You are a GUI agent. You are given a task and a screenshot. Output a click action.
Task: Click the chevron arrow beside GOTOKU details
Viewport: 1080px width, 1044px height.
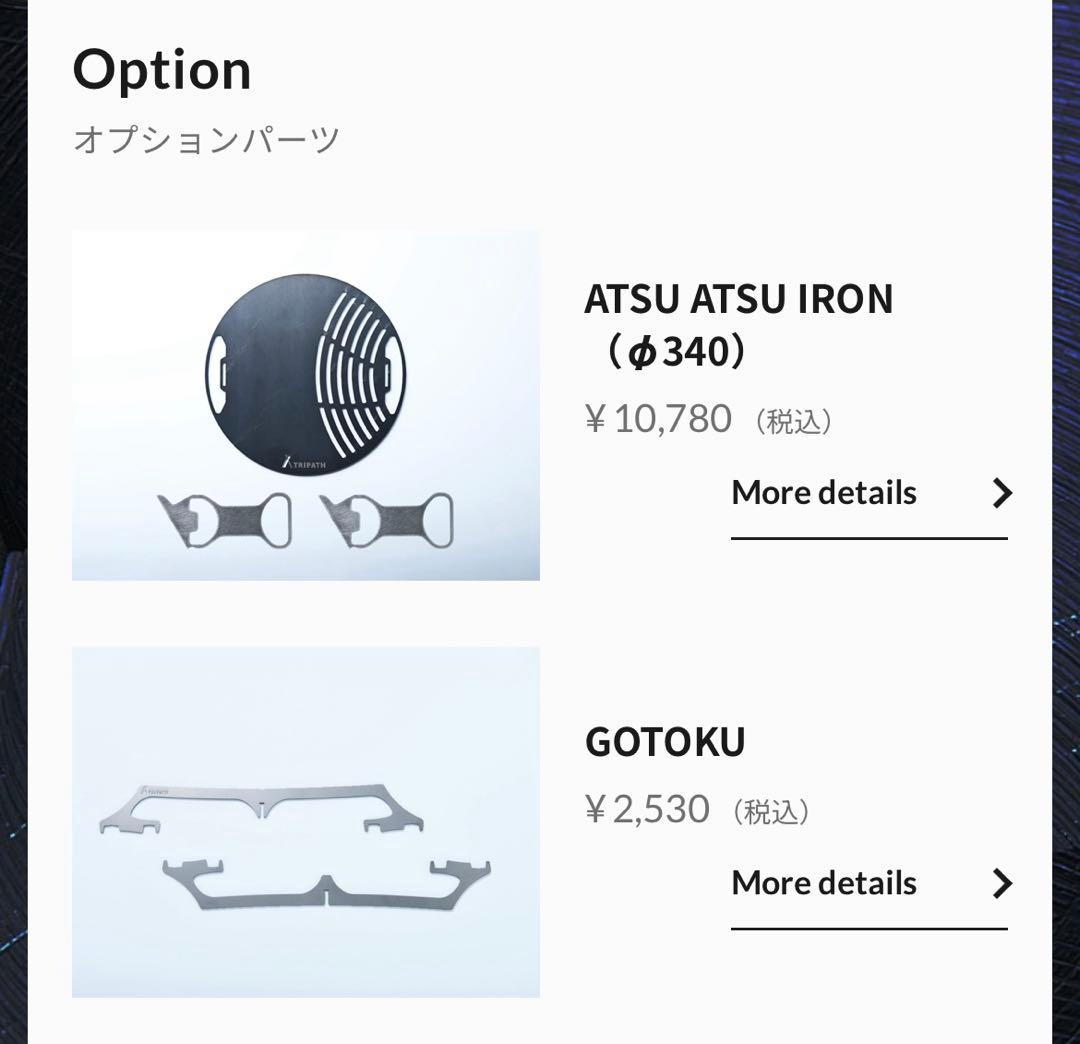coord(1002,883)
